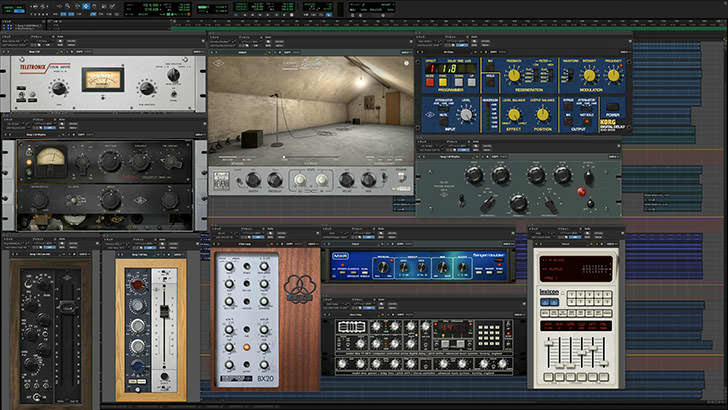
Task: Click the Korg Effect level balance knob
Action: pyautogui.click(x=514, y=114)
